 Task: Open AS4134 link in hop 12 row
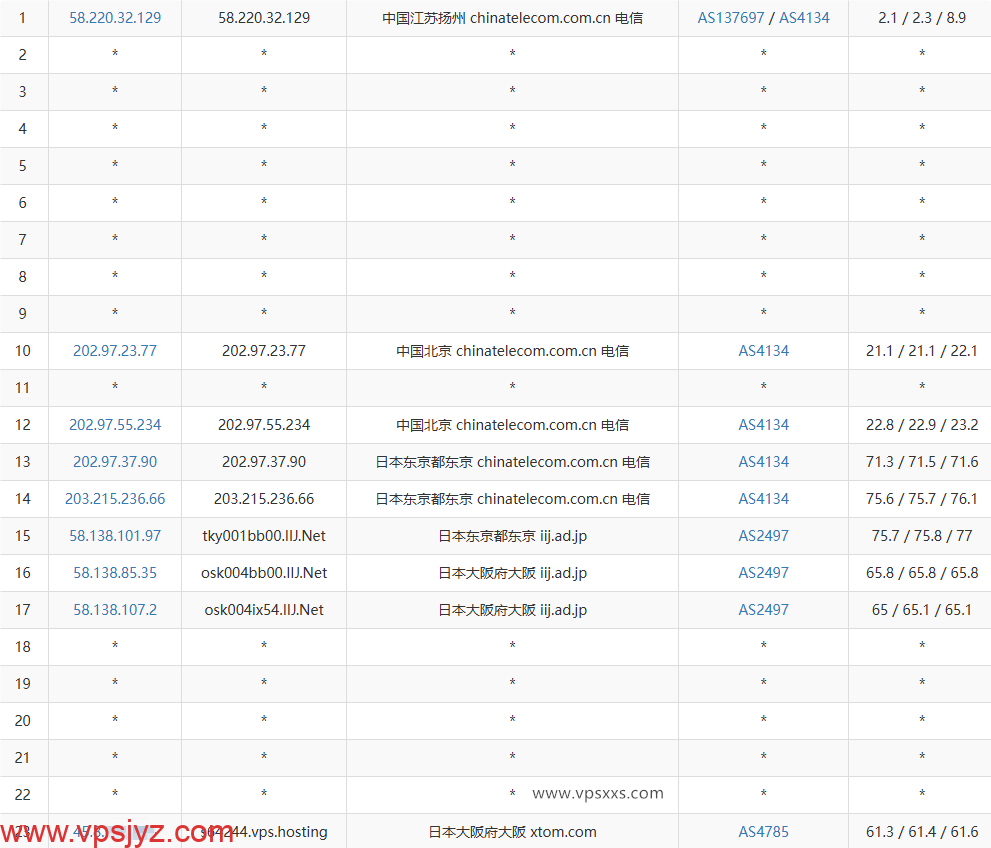click(763, 425)
